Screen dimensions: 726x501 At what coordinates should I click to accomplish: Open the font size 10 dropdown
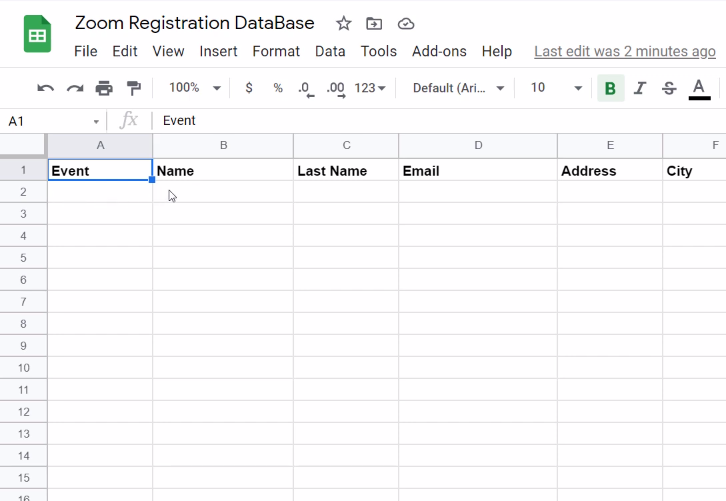[x=555, y=88]
